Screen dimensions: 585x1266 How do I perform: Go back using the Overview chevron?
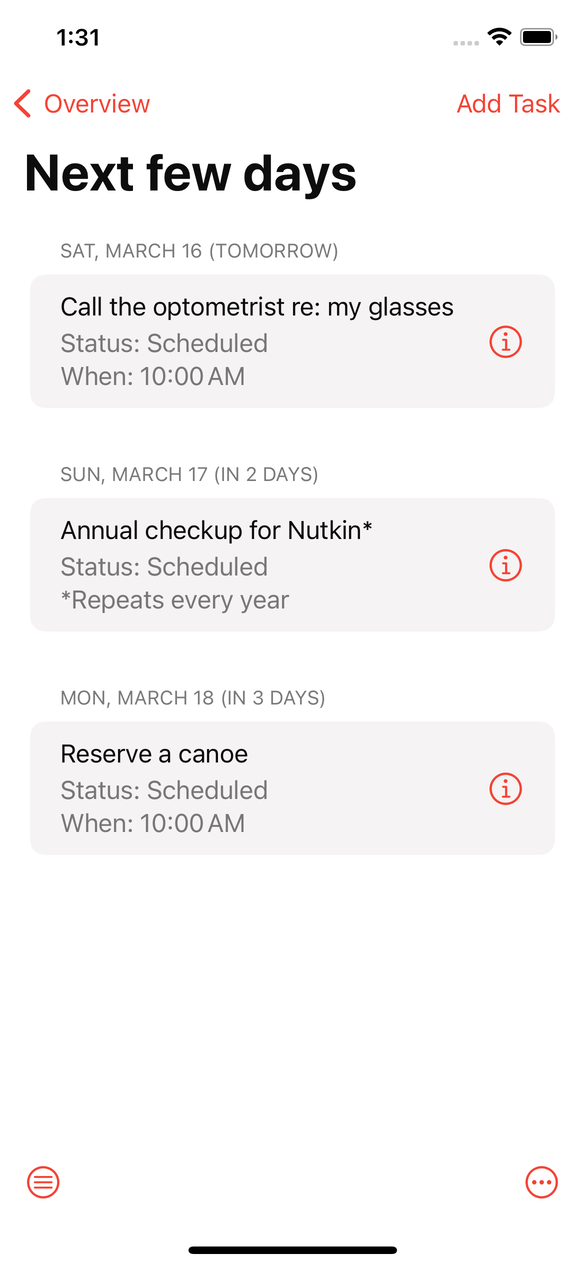[x=23, y=104]
